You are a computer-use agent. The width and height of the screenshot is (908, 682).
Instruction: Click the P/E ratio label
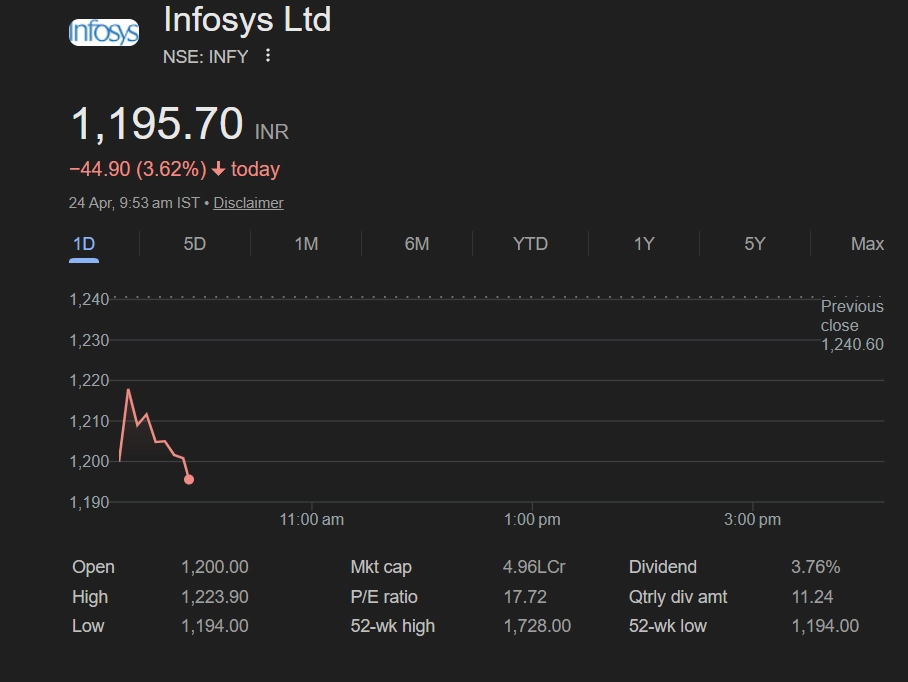click(x=384, y=597)
